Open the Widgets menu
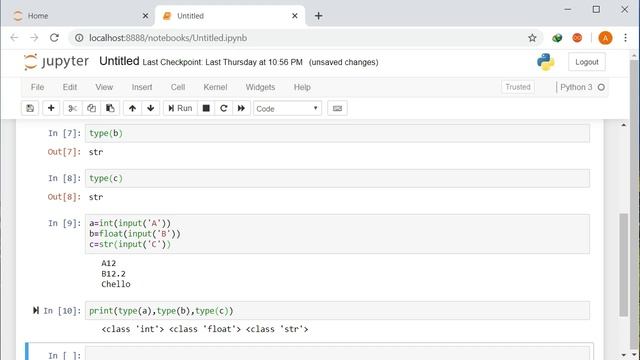The image size is (640, 360). click(x=260, y=87)
